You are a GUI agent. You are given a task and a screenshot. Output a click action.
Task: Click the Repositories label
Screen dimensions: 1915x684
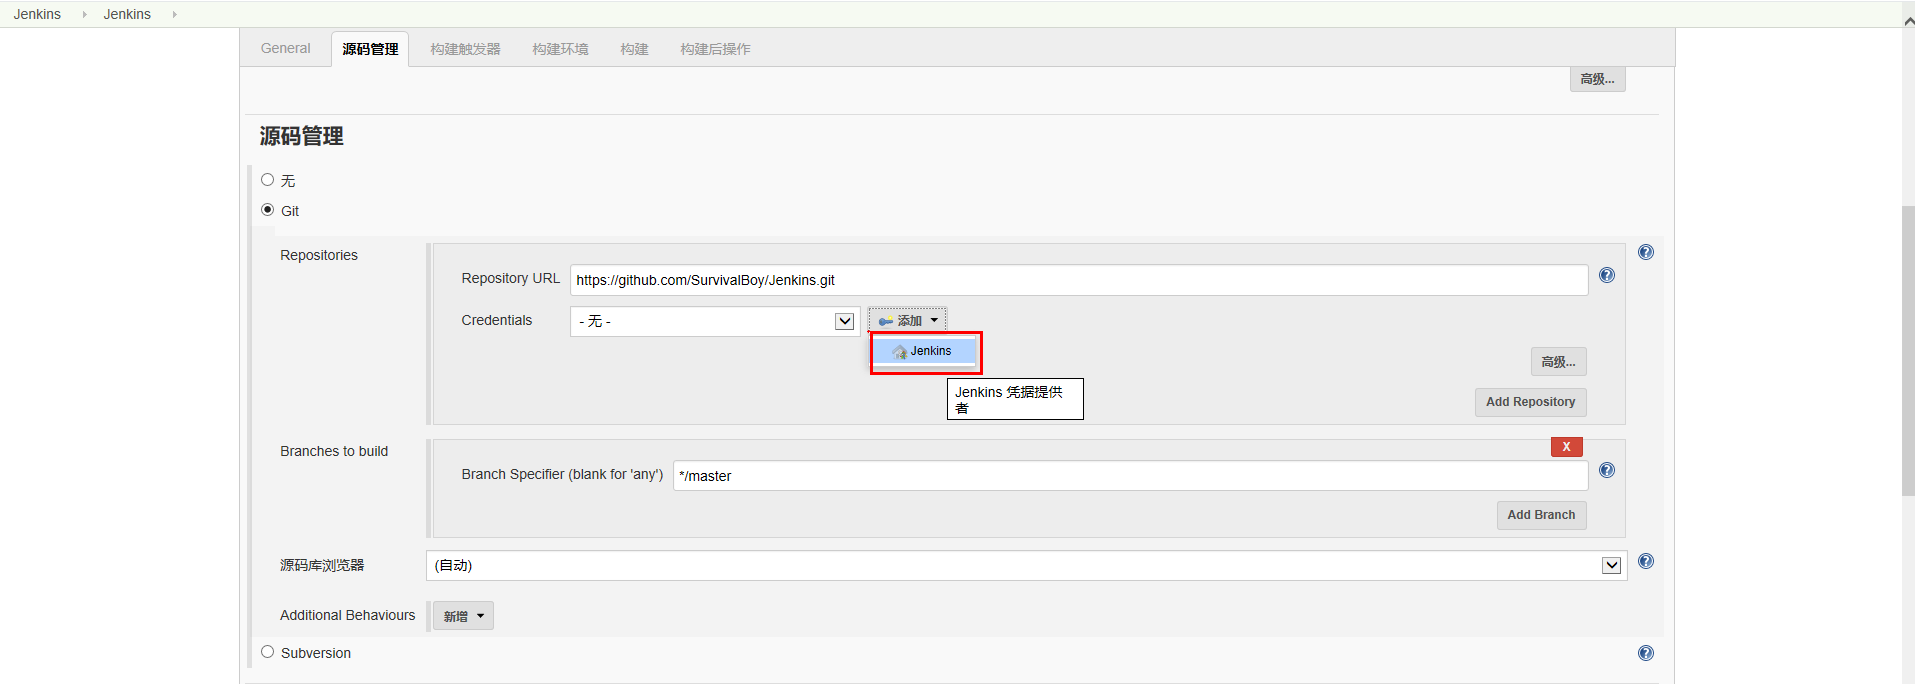tap(319, 255)
